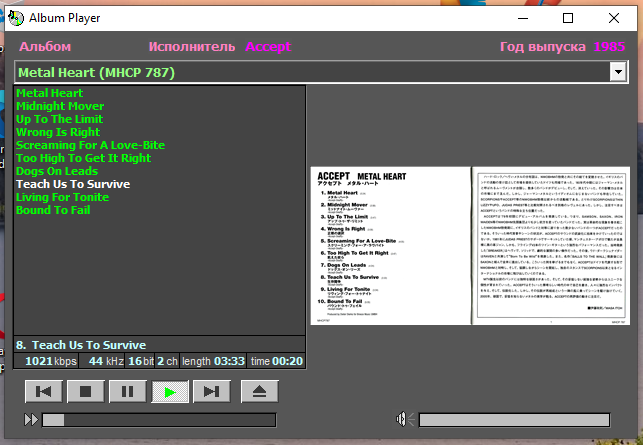Select the track Wrong Is Right
This screenshot has width=643, height=445.
click(x=58, y=132)
